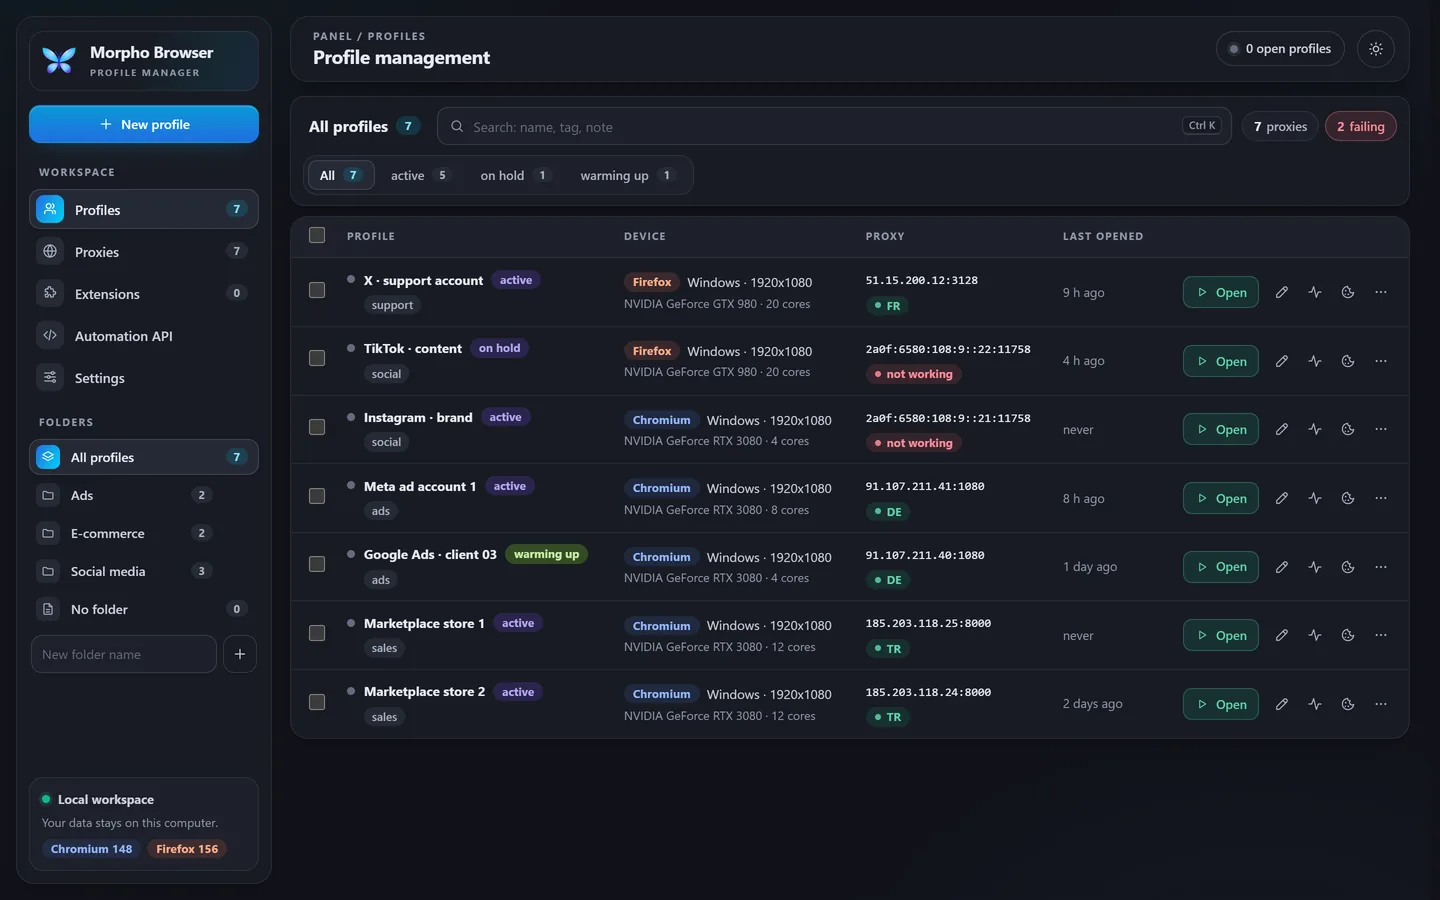Image resolution: width=1440 pixels, height=900 pixels.
Task: Select the TikTok · content row checkbox
Action: 317,358
